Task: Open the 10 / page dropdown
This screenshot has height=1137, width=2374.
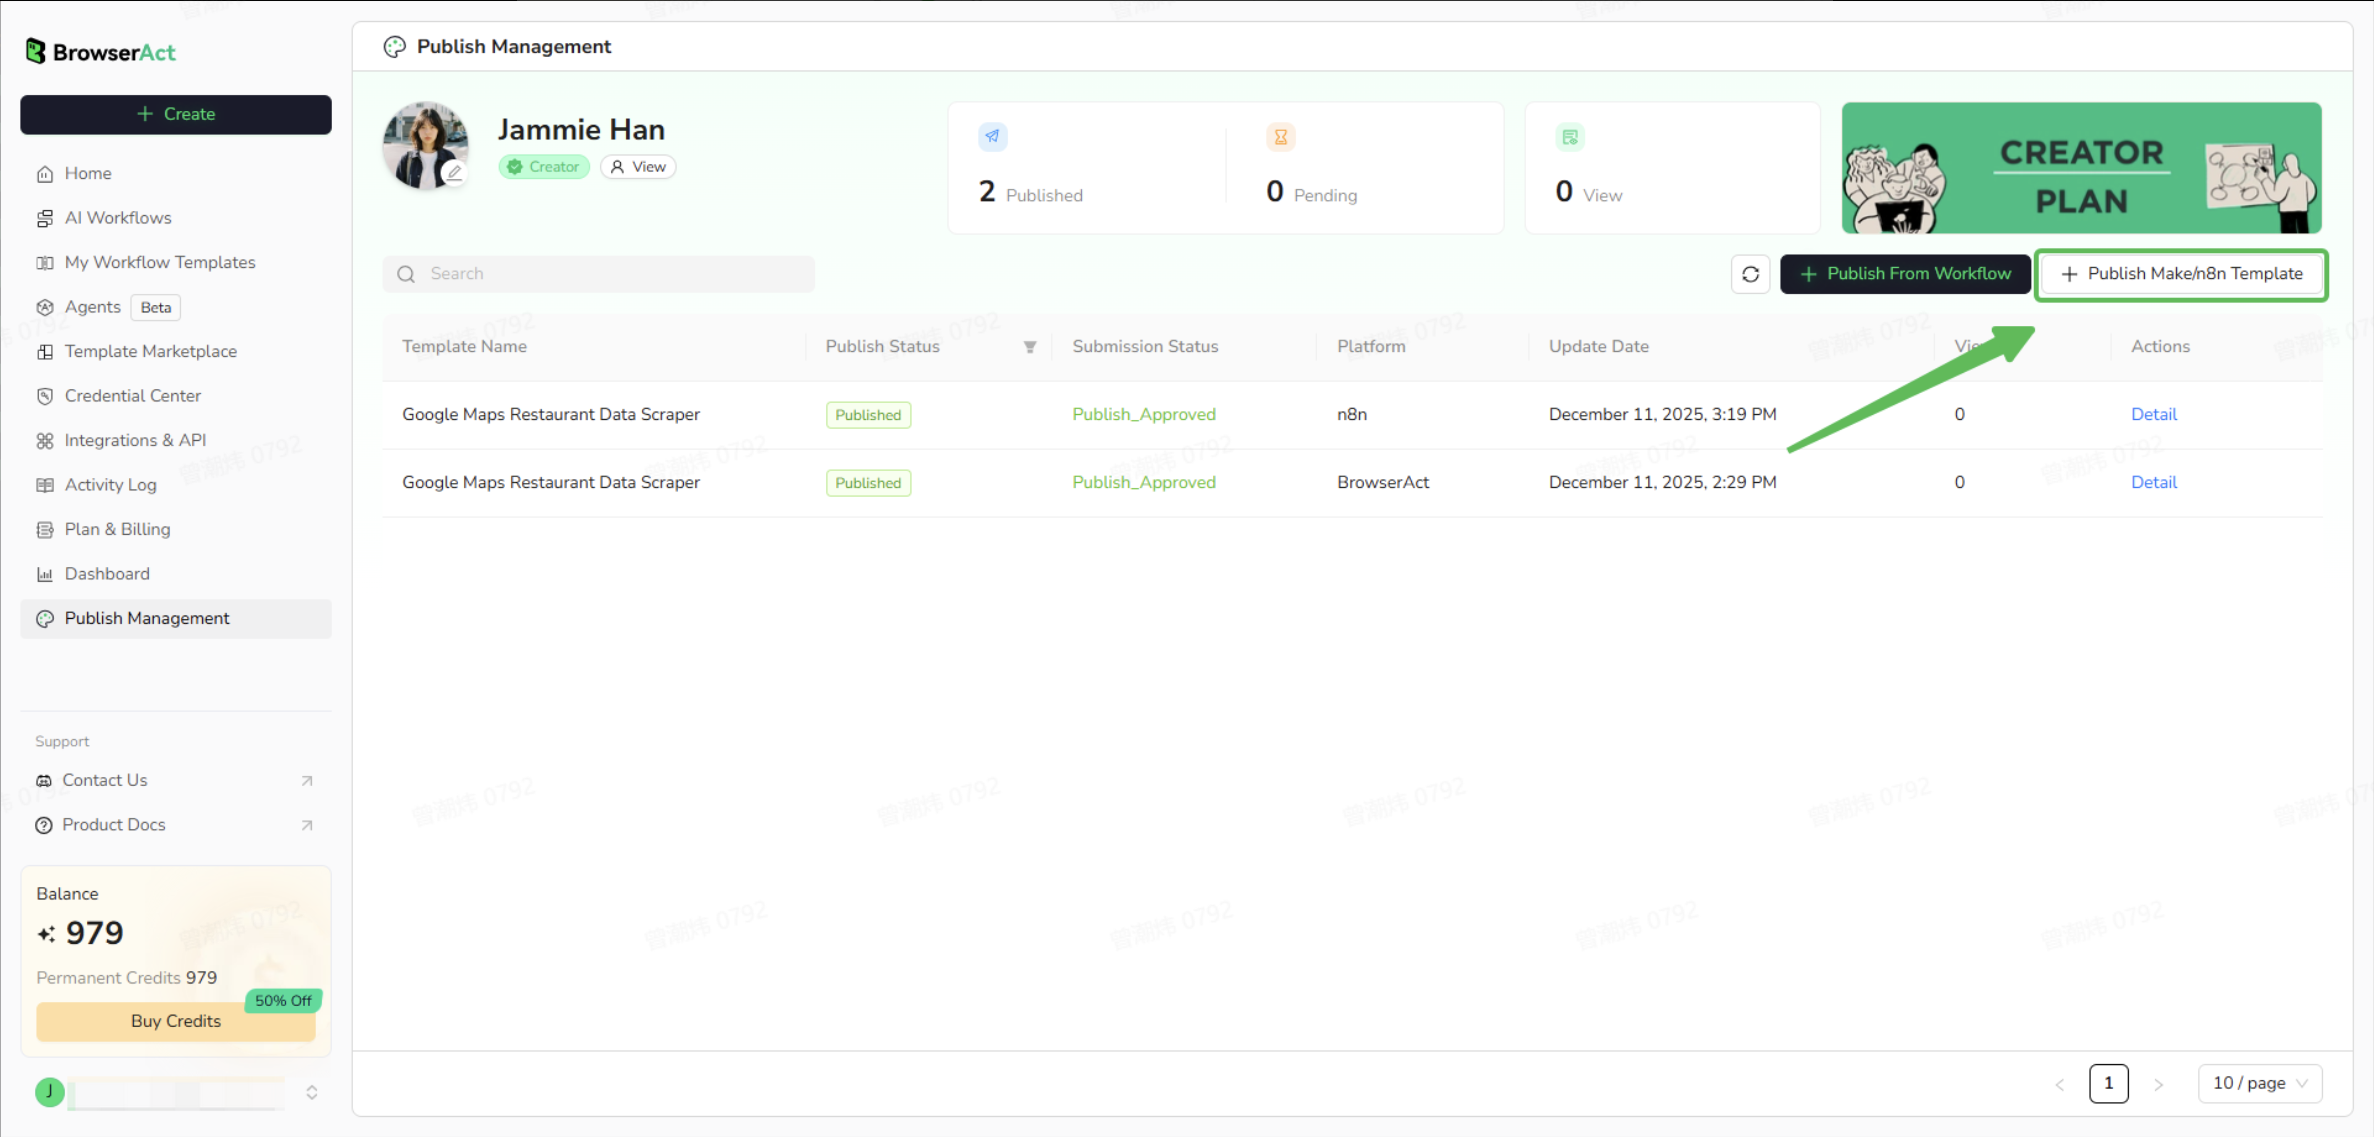Action: [x=2259, y=1083]
